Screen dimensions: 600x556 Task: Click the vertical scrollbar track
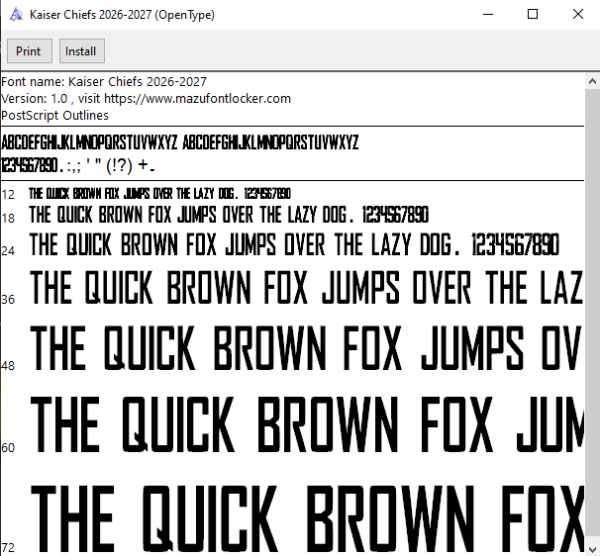tap(592, 314)
